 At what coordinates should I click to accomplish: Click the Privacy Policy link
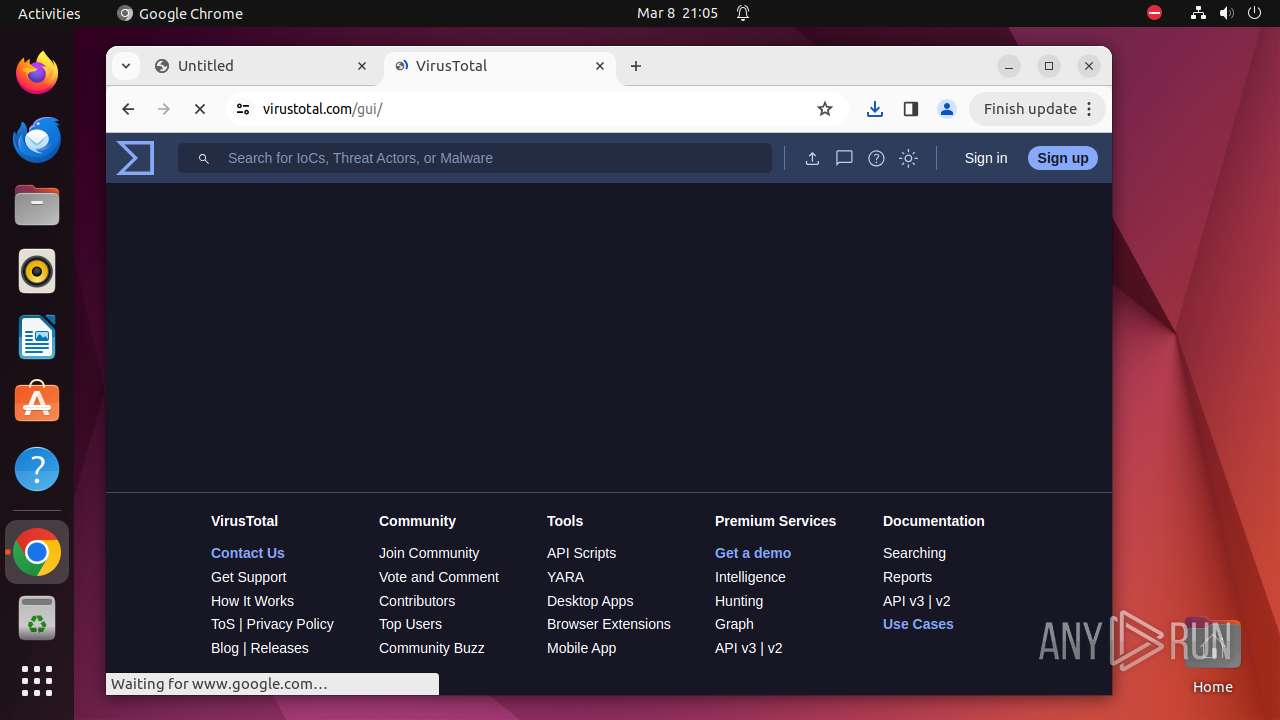(x=290, y=624)
